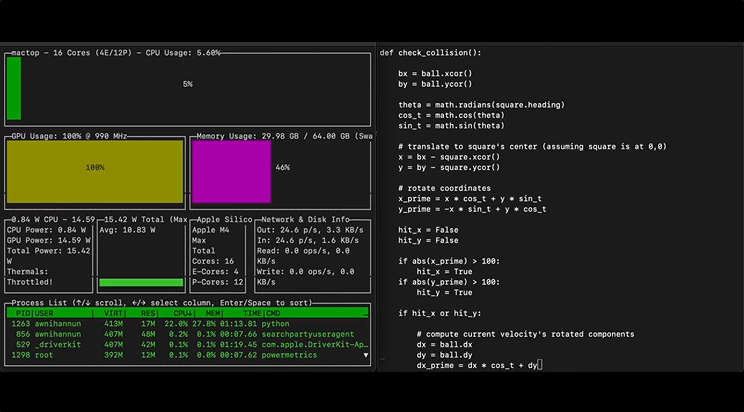Click the 'Out: 24.6 p/s, 3.3 KB/s' line

point(310,230)
